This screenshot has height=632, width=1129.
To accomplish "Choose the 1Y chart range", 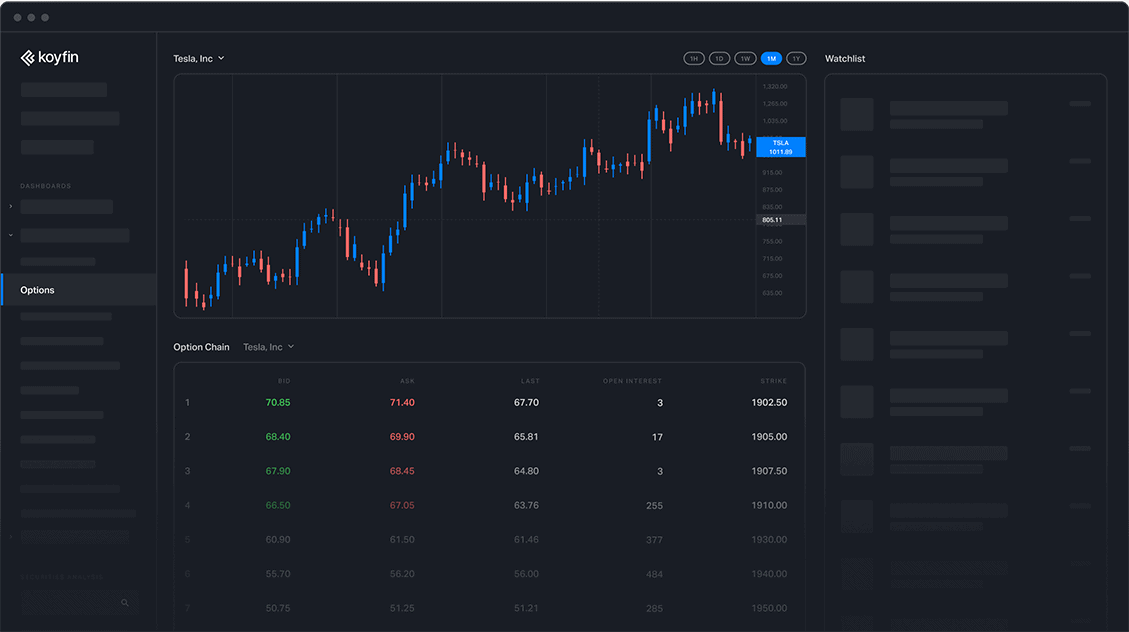I will (796, 59).
